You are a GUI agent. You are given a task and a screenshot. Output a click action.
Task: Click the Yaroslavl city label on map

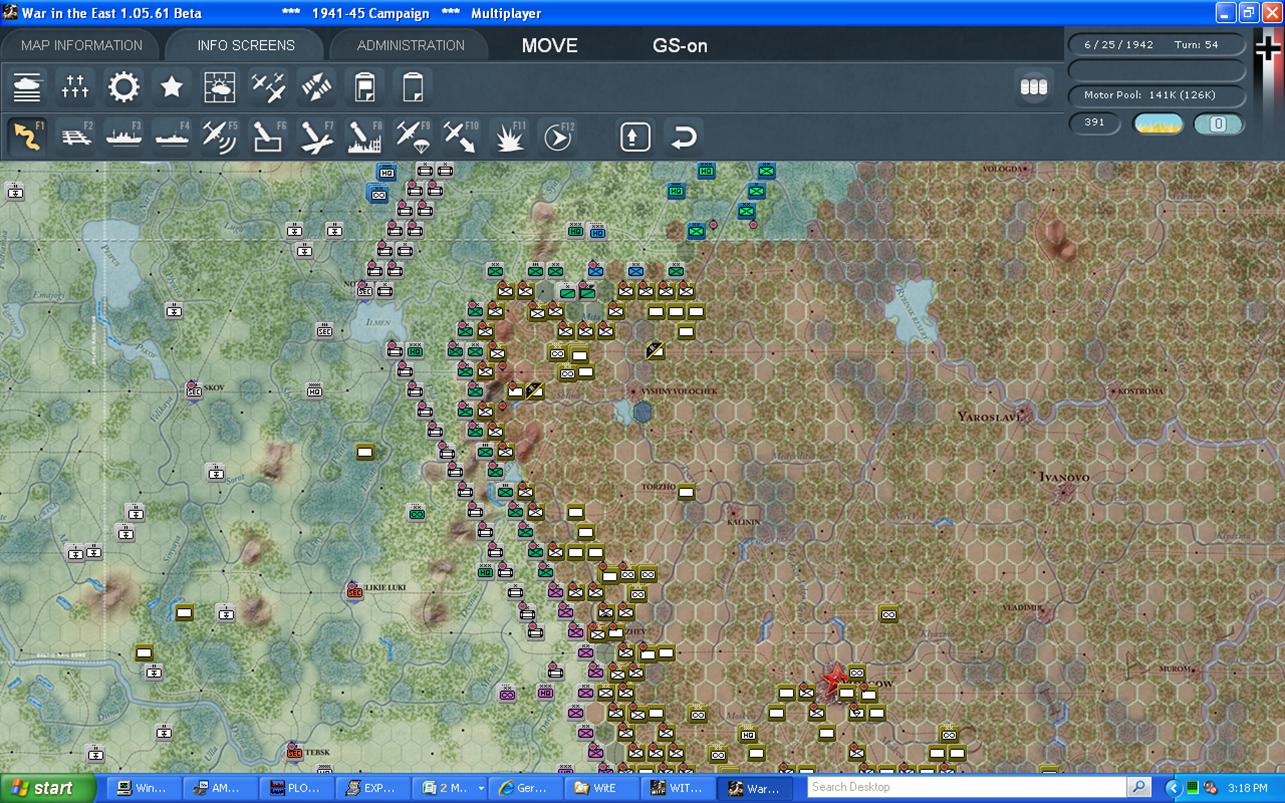coord(990,416)
